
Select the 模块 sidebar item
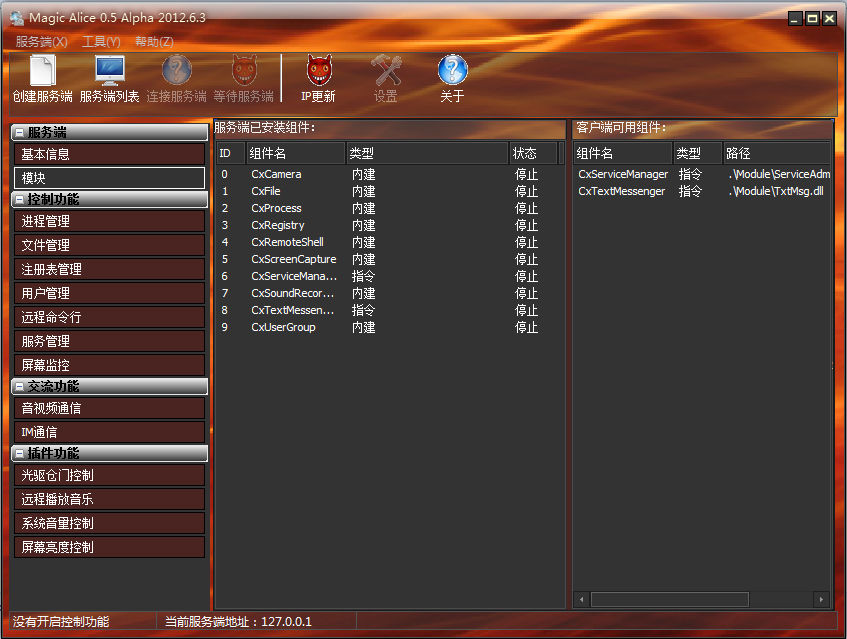[110, 178]
